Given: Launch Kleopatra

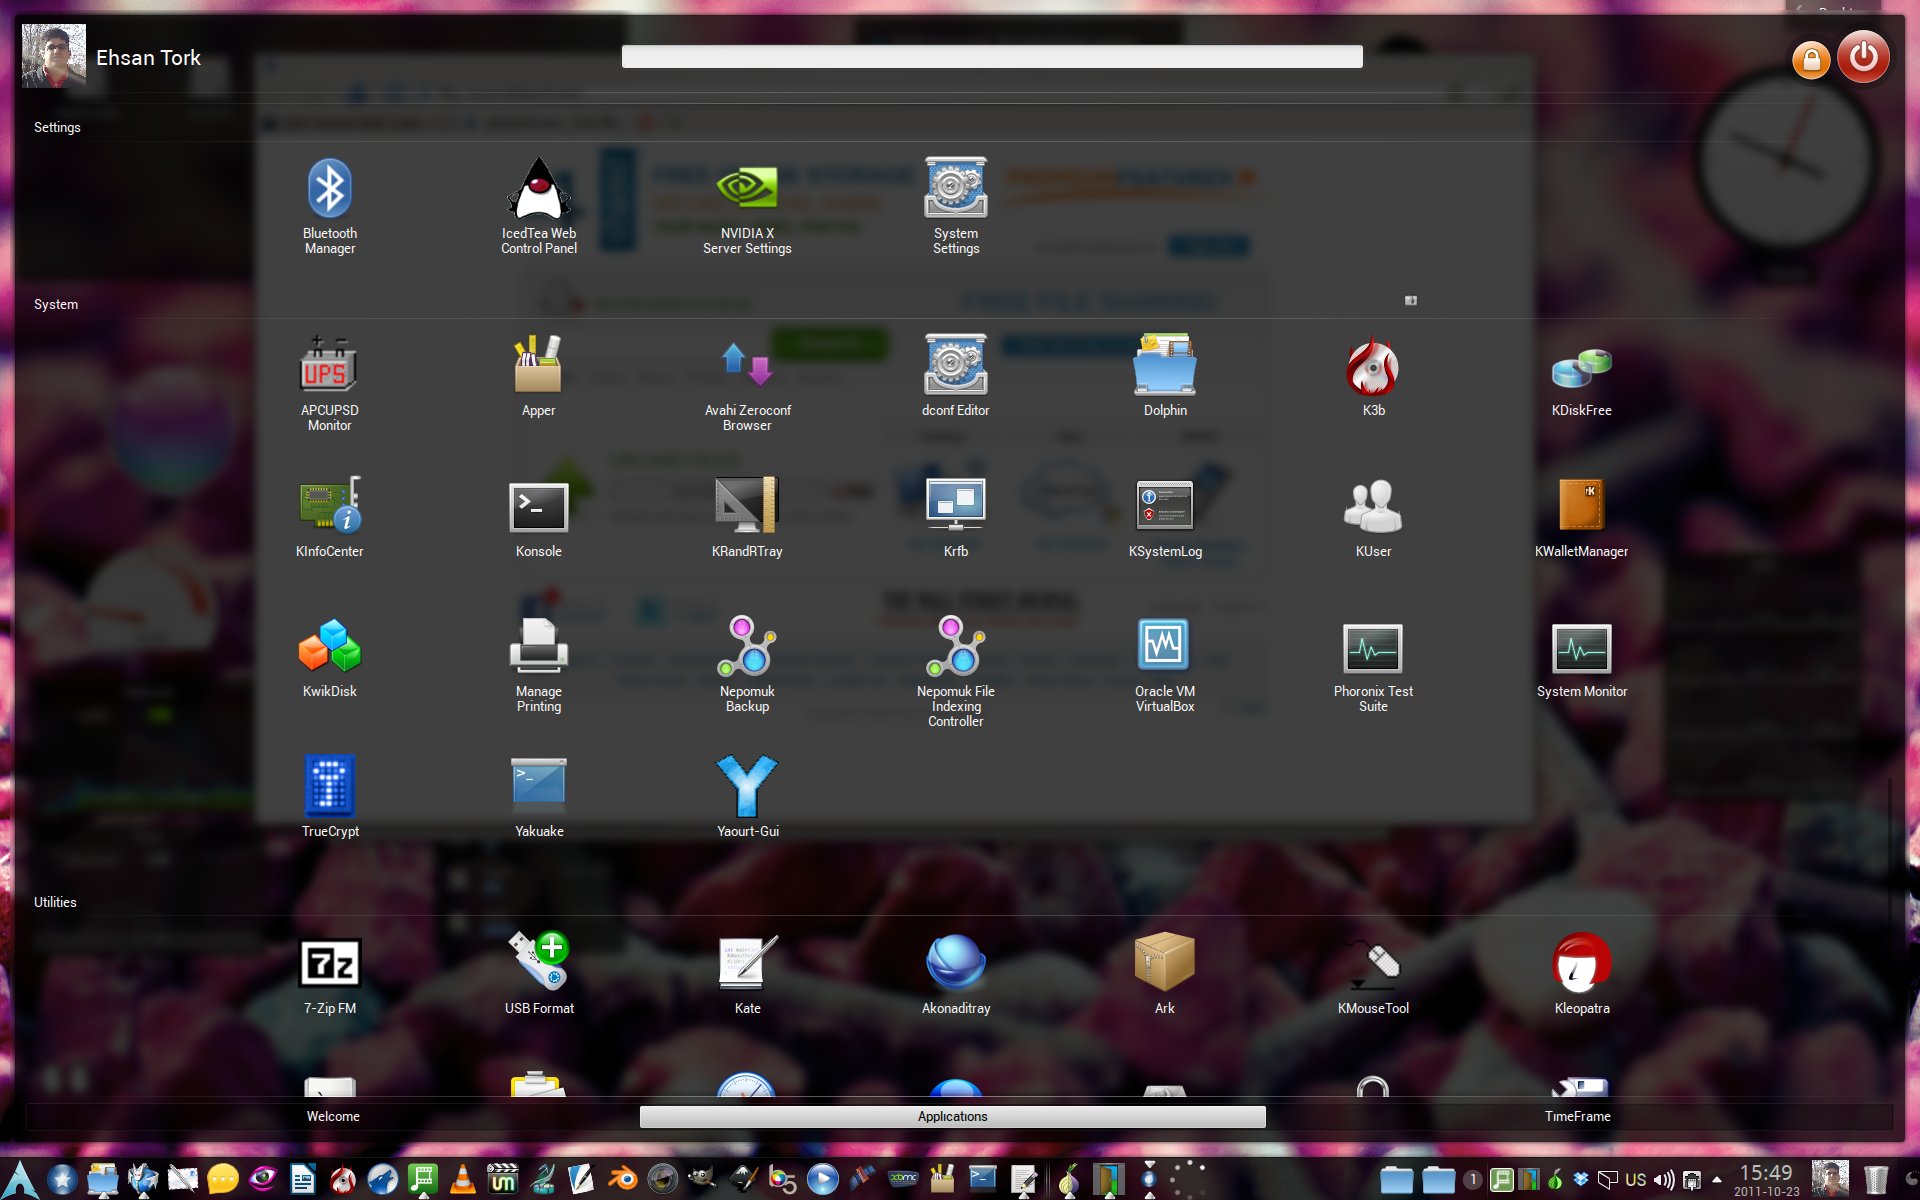Looking at the screenshot, I should [1581, 974].
